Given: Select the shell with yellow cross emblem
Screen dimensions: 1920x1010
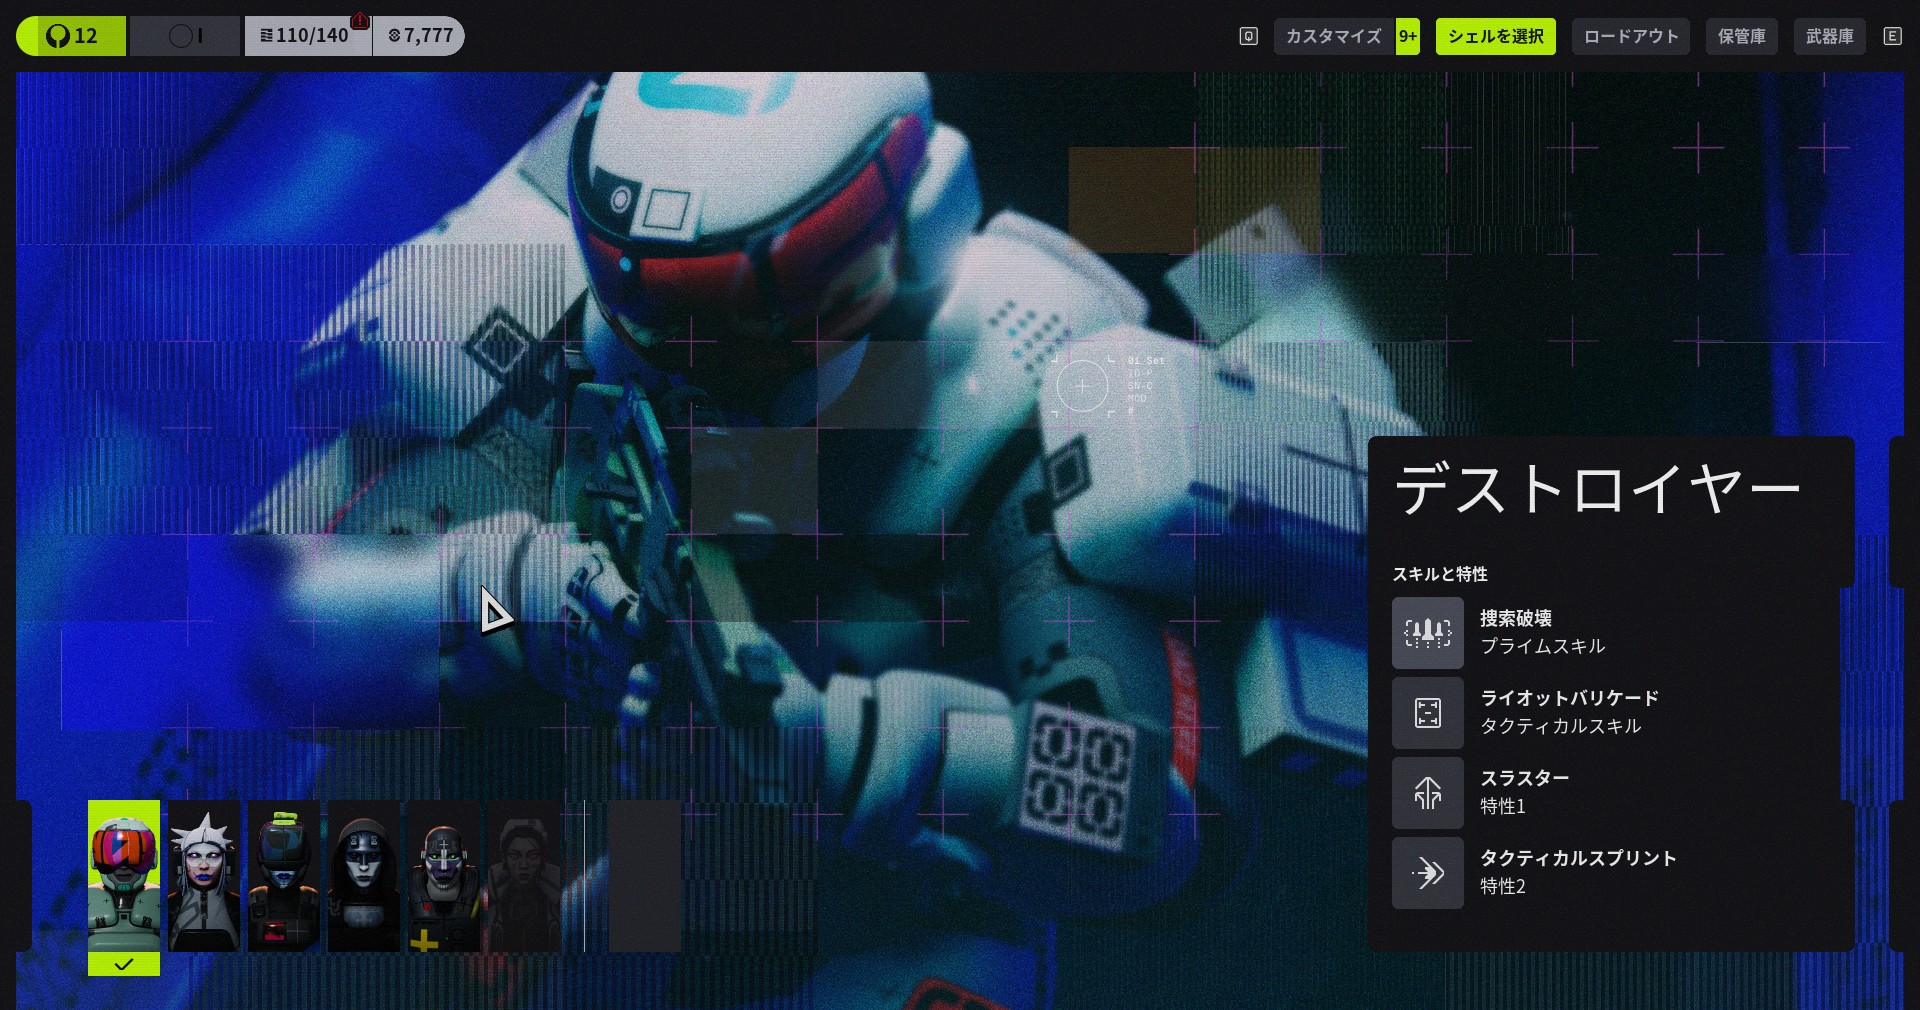Looking at the screenshot, I should (444, 877).
